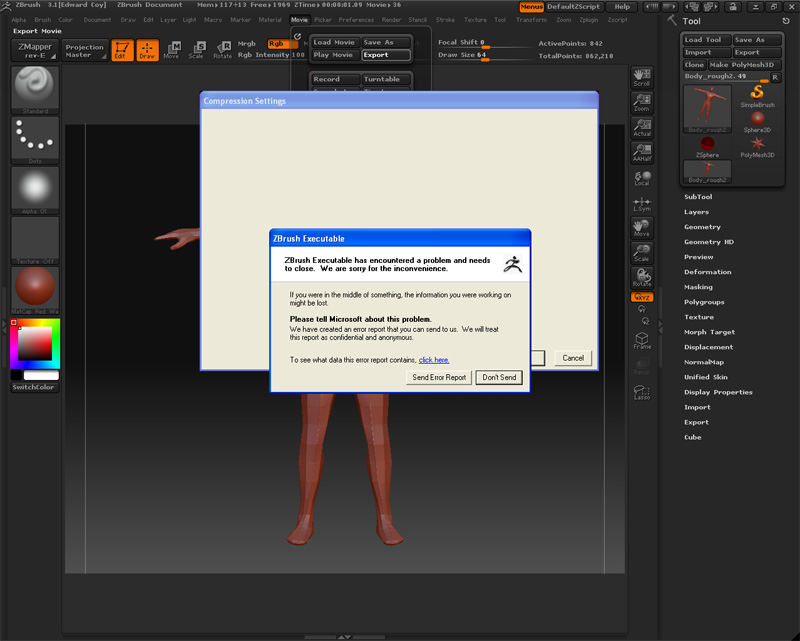The height and width of the screenshot is (641, 800).
Task: Click the ZBrush logo in the error dialog
Action: pyautogui.click(x=513, y=264)
